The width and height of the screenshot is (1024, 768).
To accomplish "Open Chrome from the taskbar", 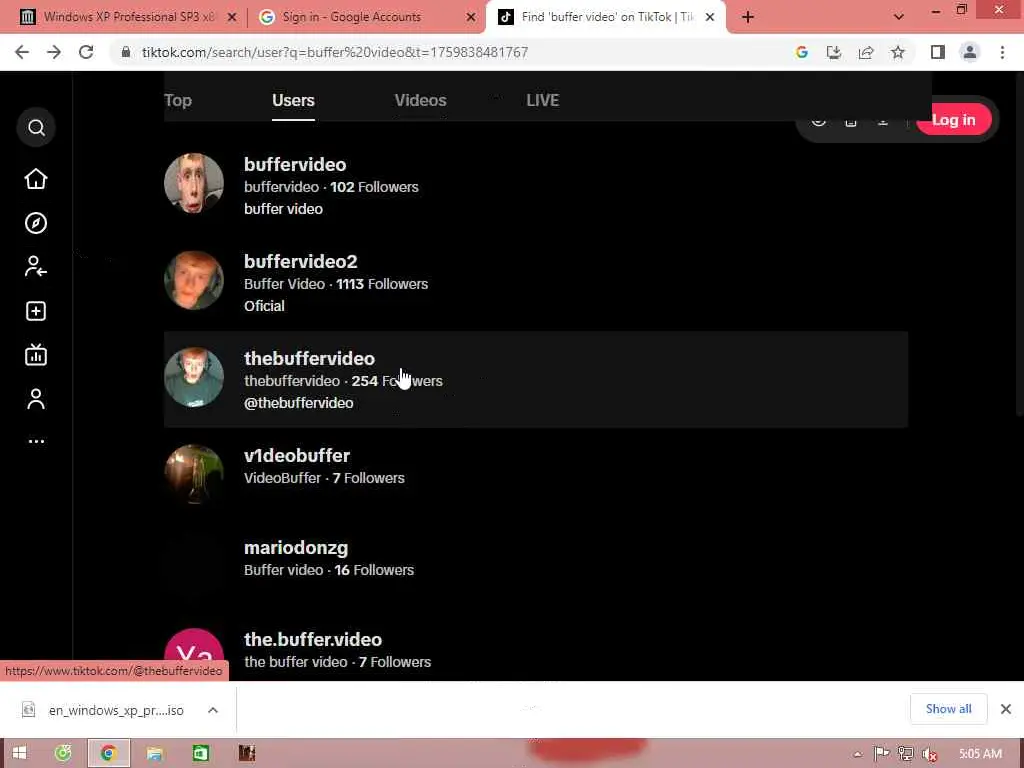I will click(108, 754).
